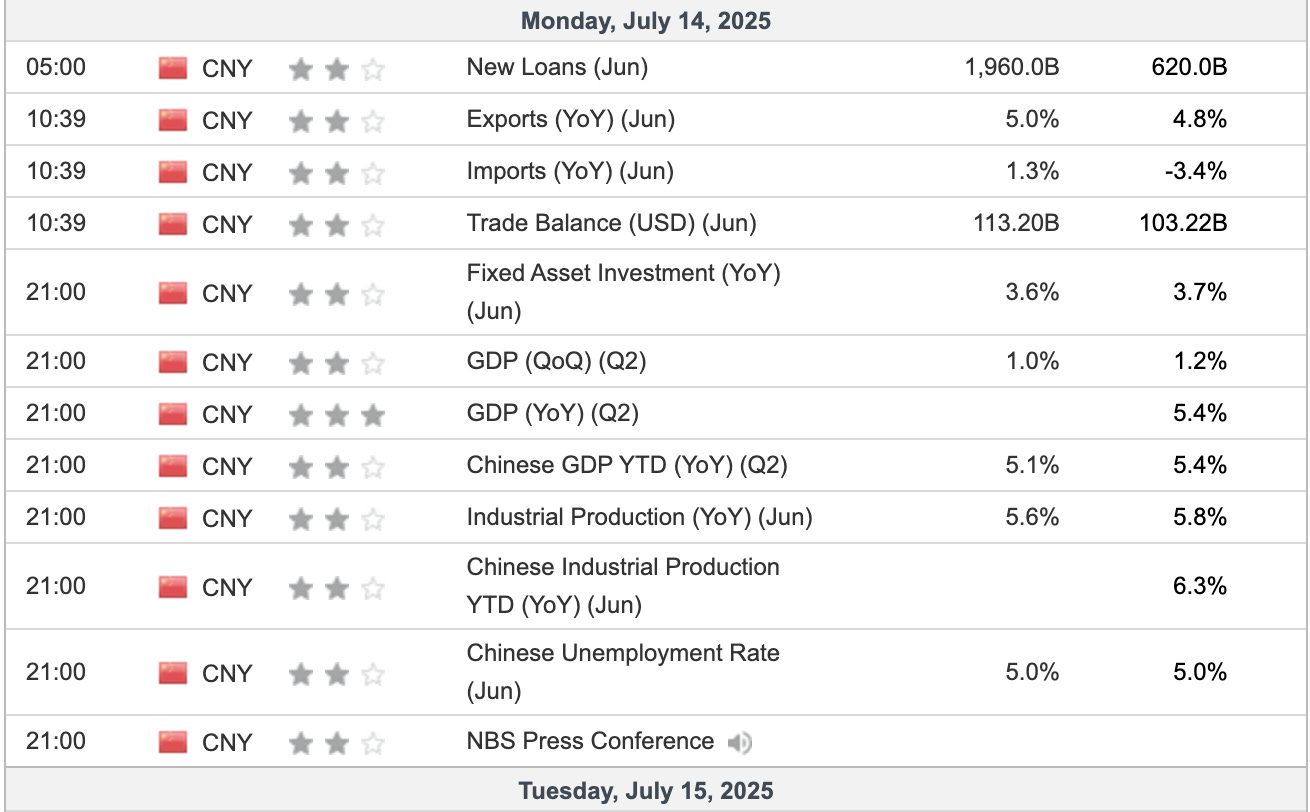Click the -3.4% previous value for Imports
Image resolution: width=1310 pixels, height=812 pixels.
[x=1194, y=172]
